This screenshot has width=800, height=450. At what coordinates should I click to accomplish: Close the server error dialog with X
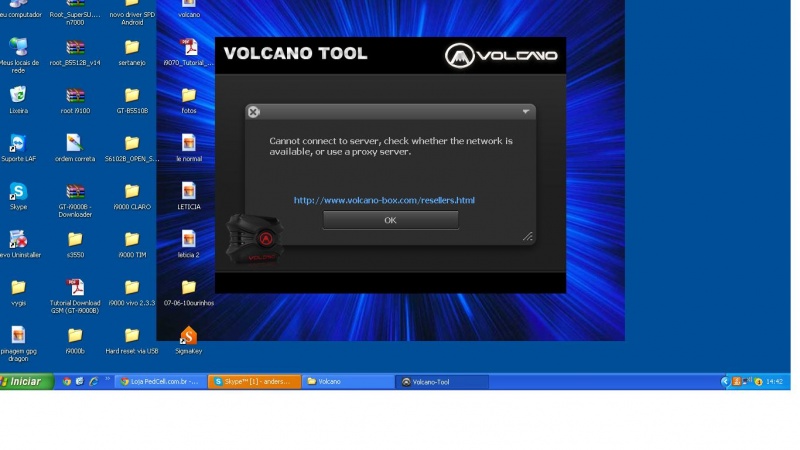(254, 112)
